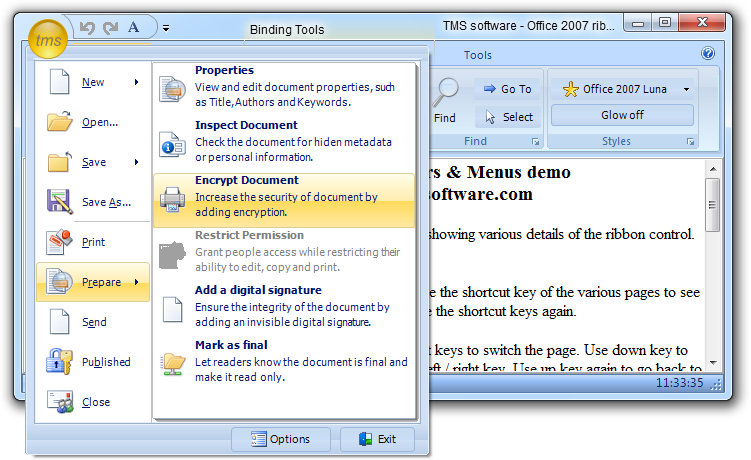Open the quick access toolbar customize dropdown
751x460 pixels.
pyautogui.click(x=166, y=28)
